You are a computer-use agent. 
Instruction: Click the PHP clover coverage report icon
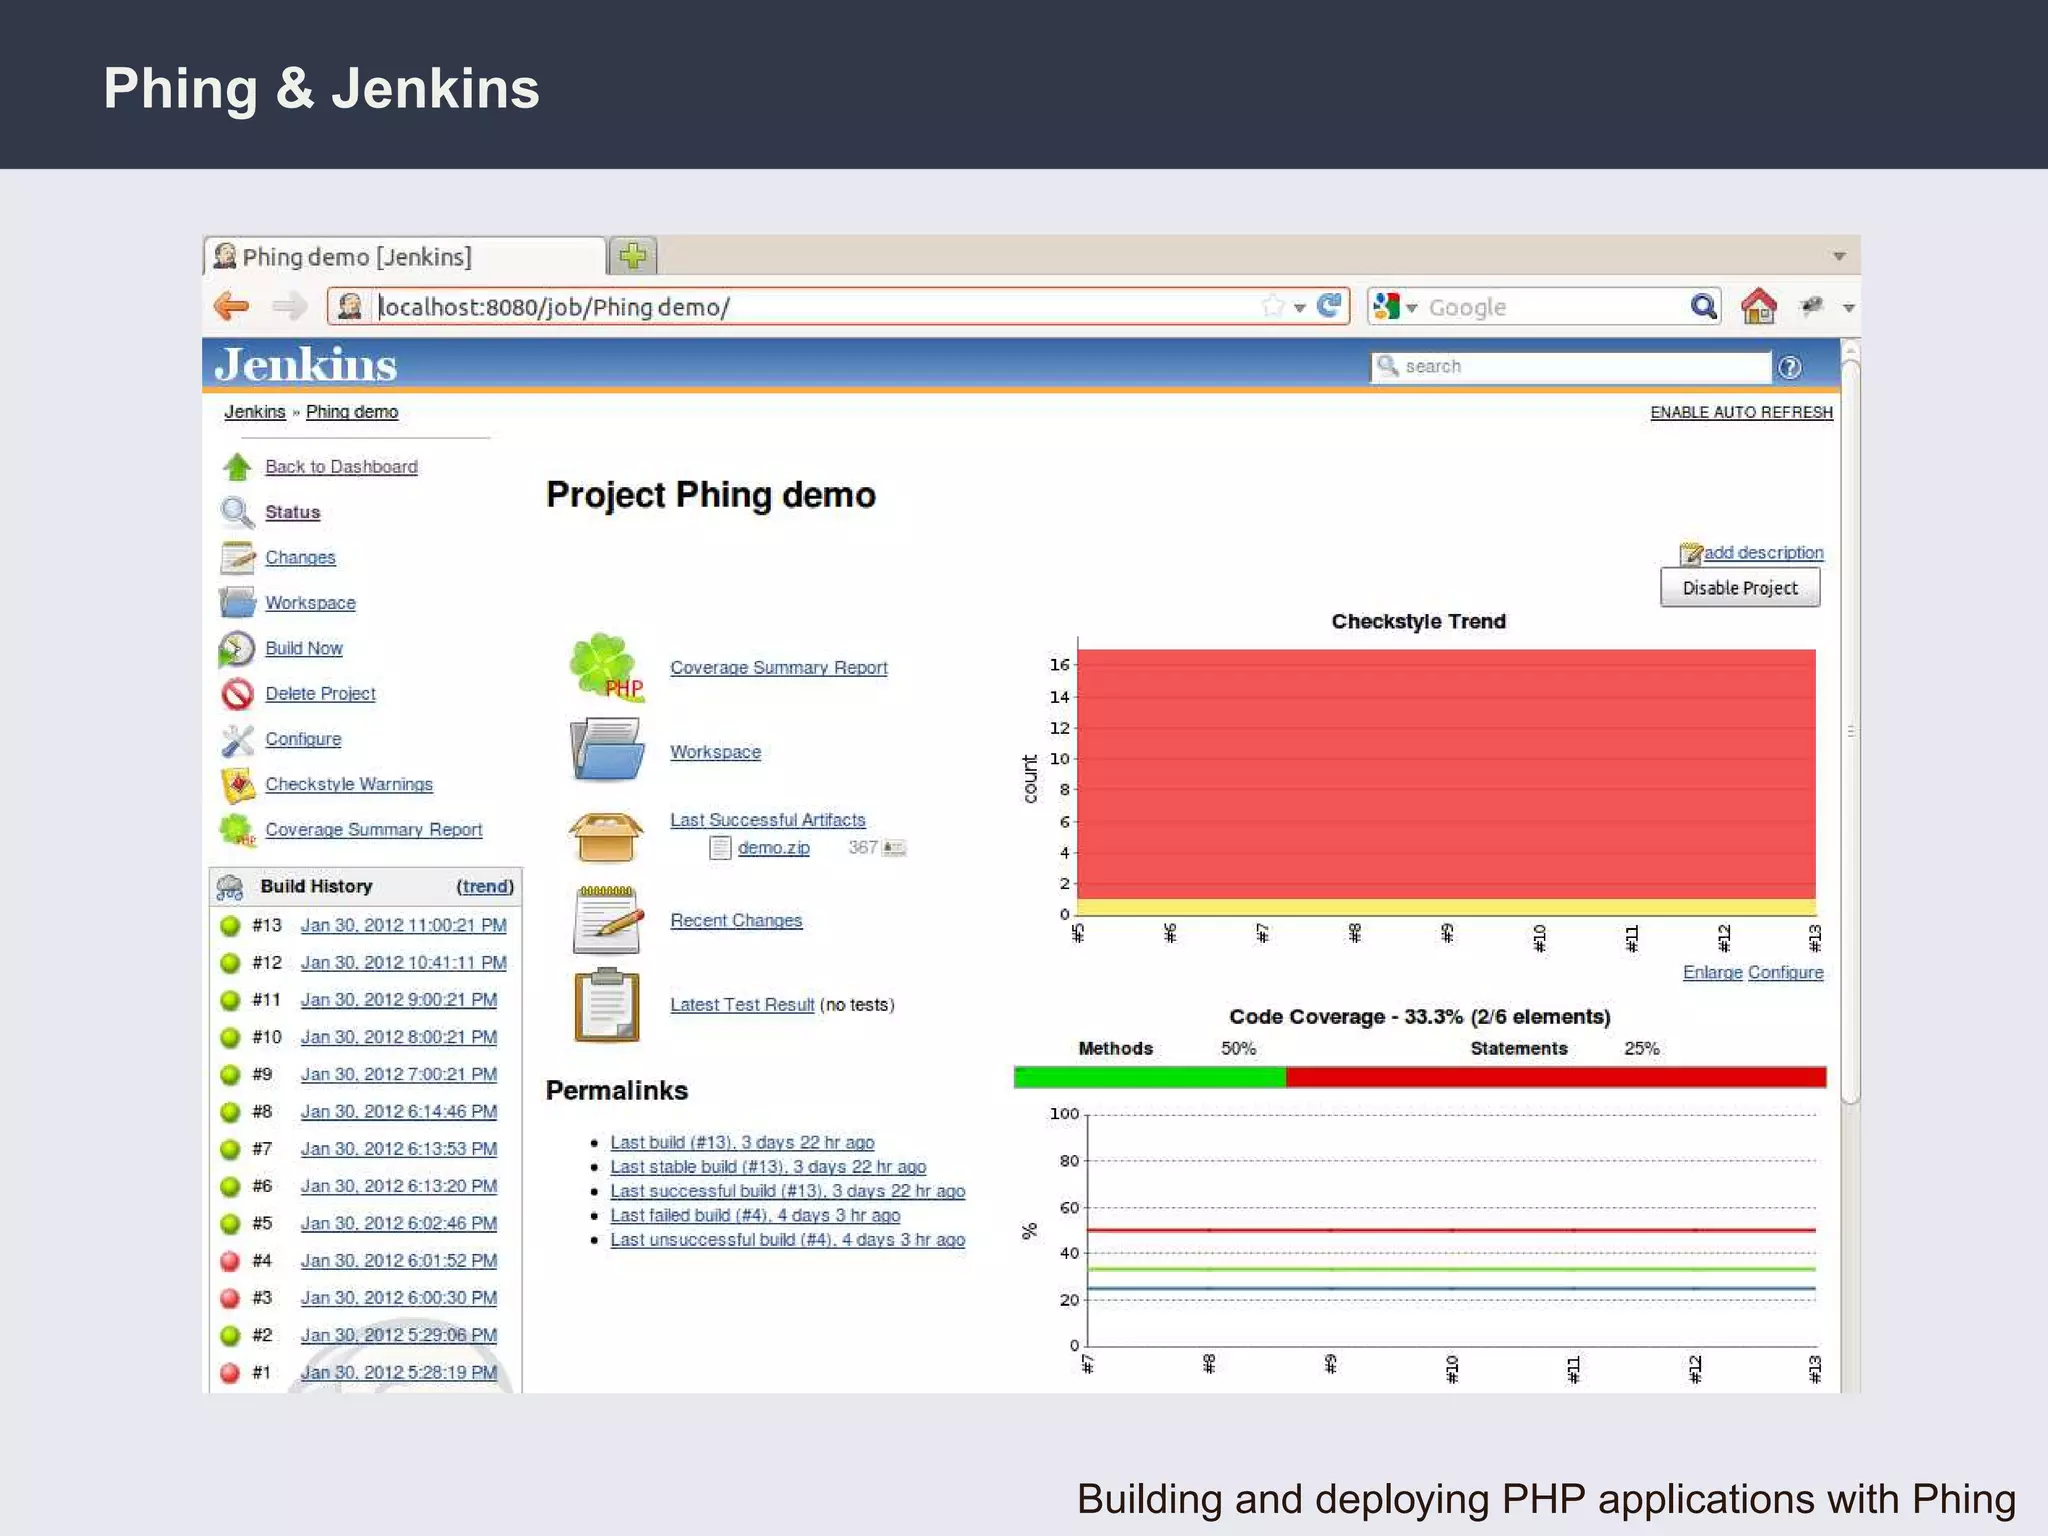(x=605, y=667)
